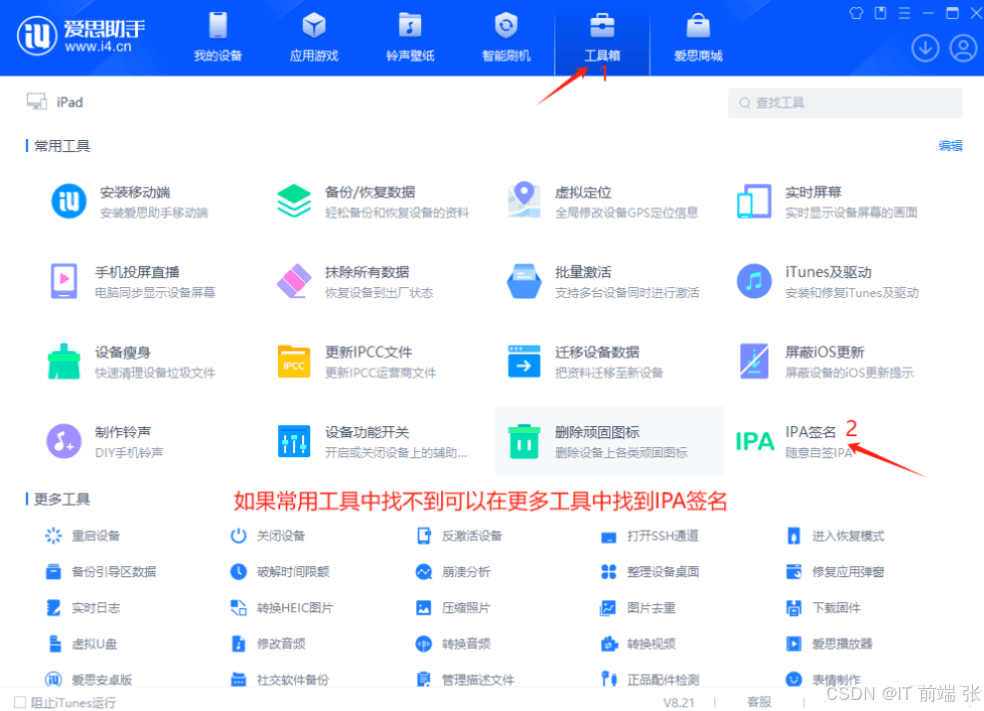Launch iTunes及驱动 music icon
The width and height of the screenshot is (984, 711).
[754, 281]
